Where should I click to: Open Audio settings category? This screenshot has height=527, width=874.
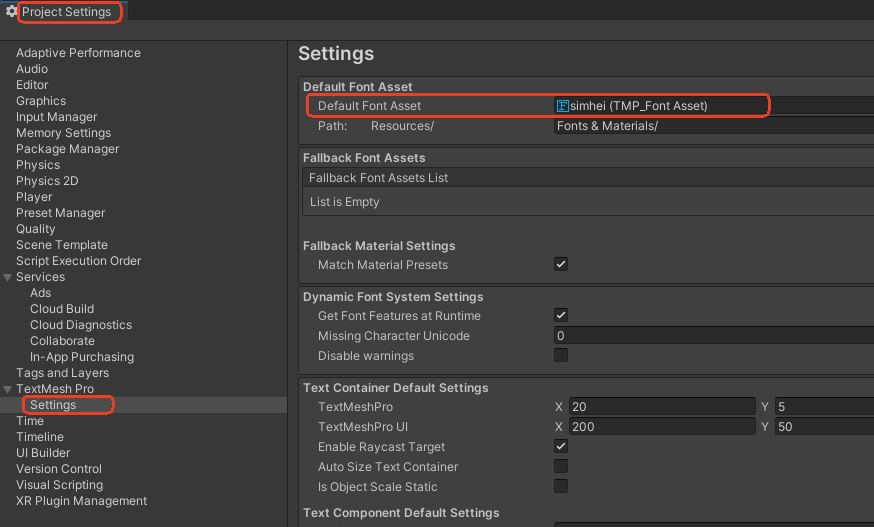32,69
